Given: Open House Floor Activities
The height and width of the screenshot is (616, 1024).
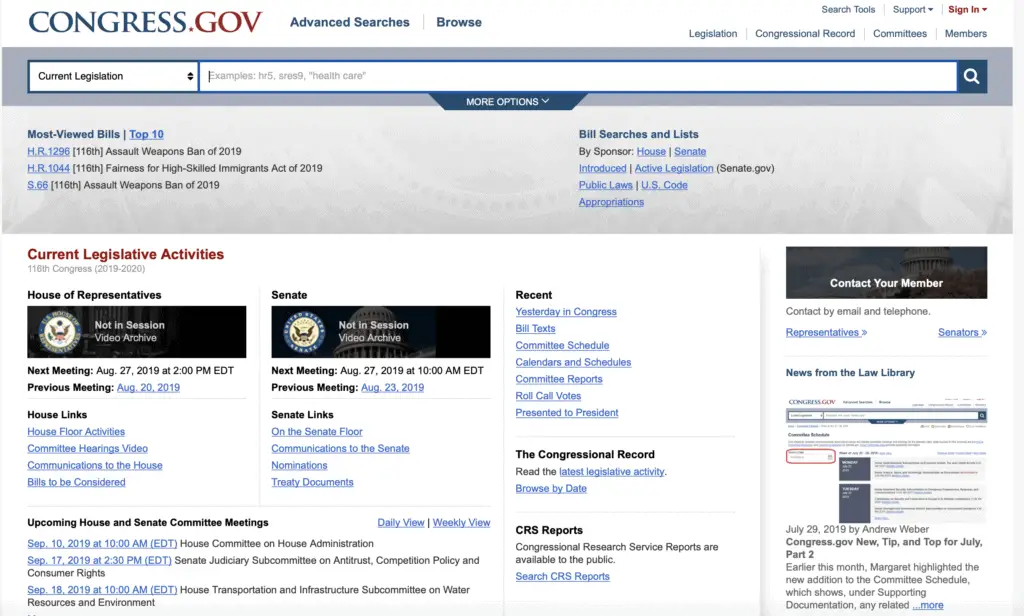Looking at the screenshot, I should point(76,432).
